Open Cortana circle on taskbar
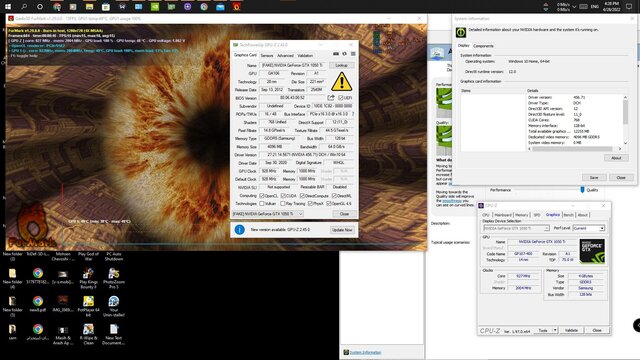 [40, 7]
